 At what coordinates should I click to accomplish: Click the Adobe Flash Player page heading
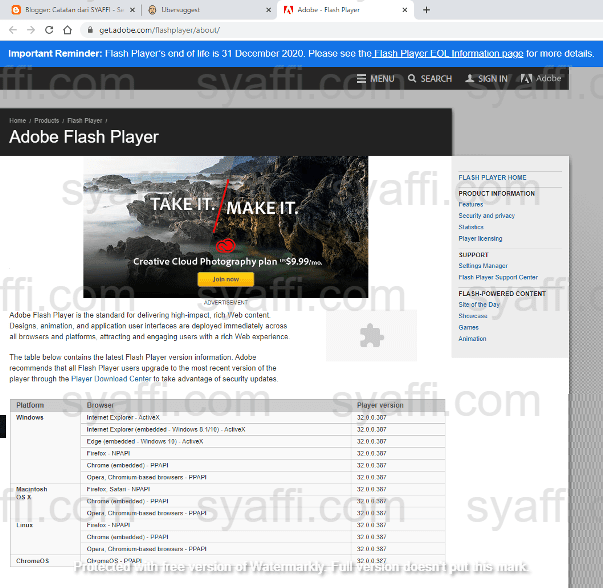click(84, 137)
